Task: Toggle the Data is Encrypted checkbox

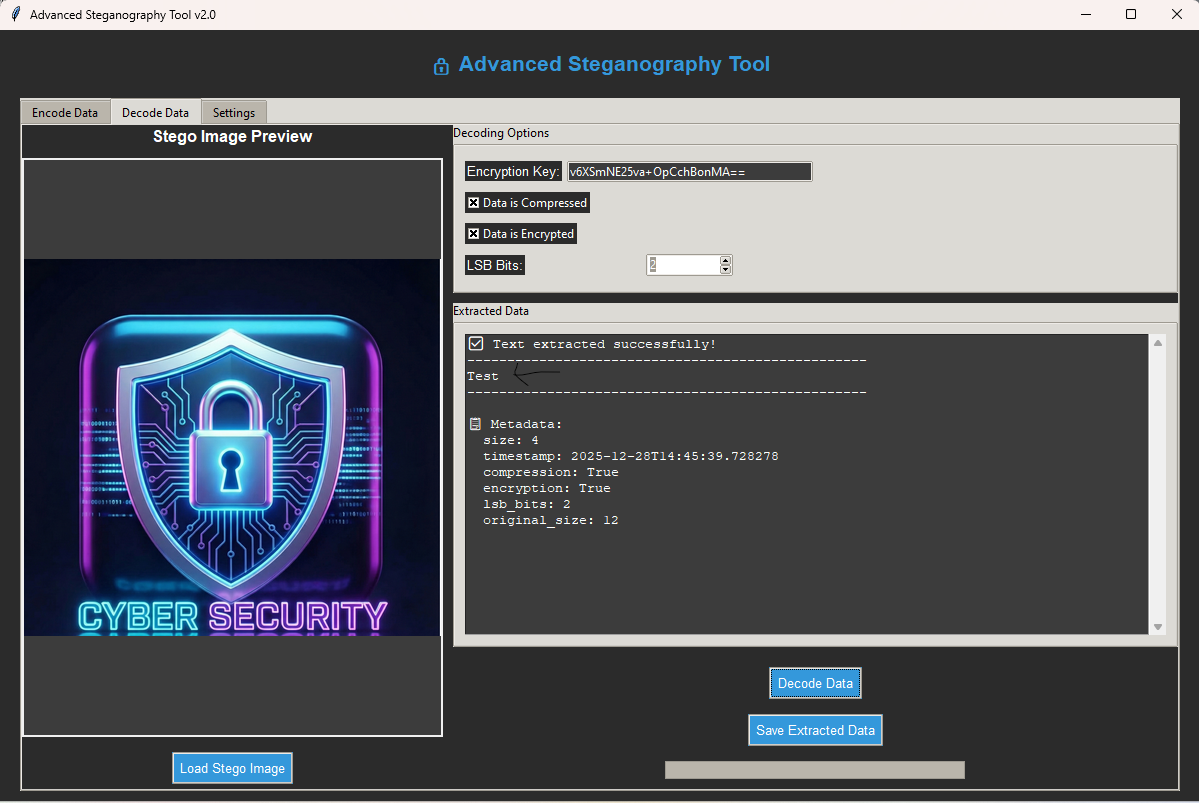Action: (474, 234)
